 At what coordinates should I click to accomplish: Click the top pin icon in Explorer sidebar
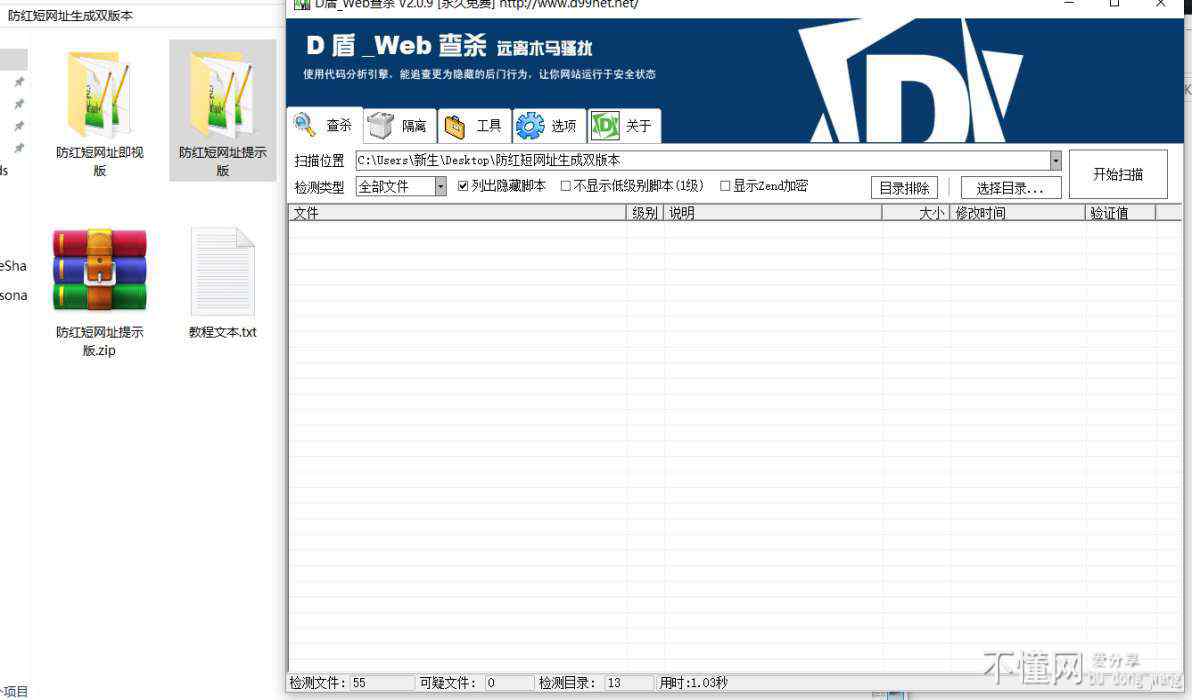click(19, 81)
